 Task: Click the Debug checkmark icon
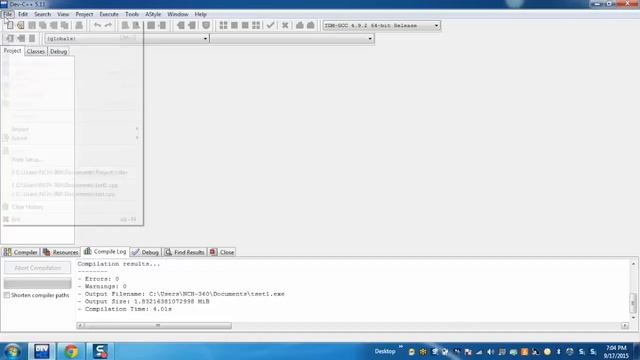pos(270,25)
